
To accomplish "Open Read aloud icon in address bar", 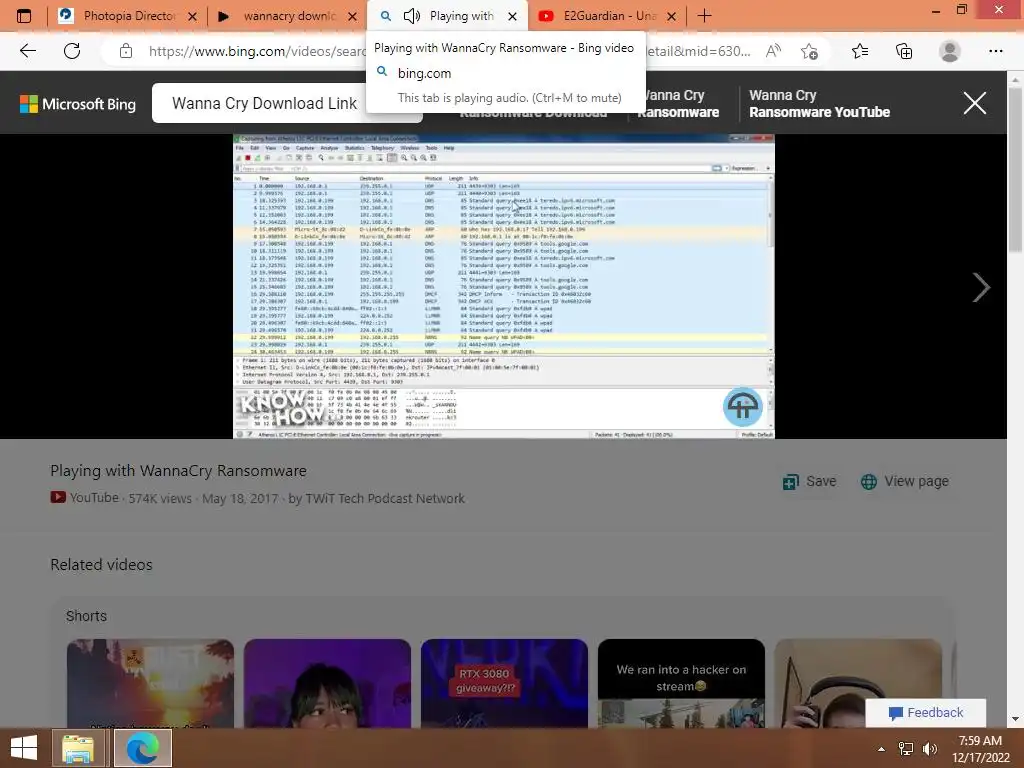I will tap(773, 51).
